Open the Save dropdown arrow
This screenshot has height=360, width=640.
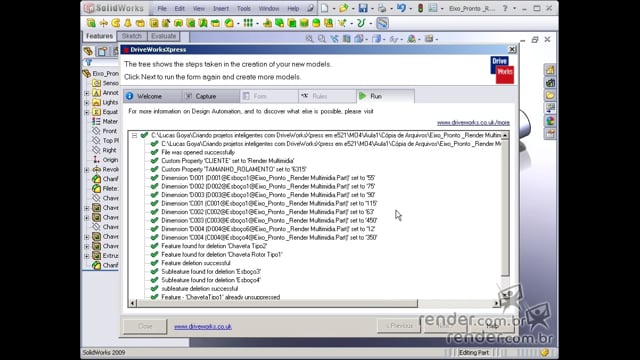point(372,9)
